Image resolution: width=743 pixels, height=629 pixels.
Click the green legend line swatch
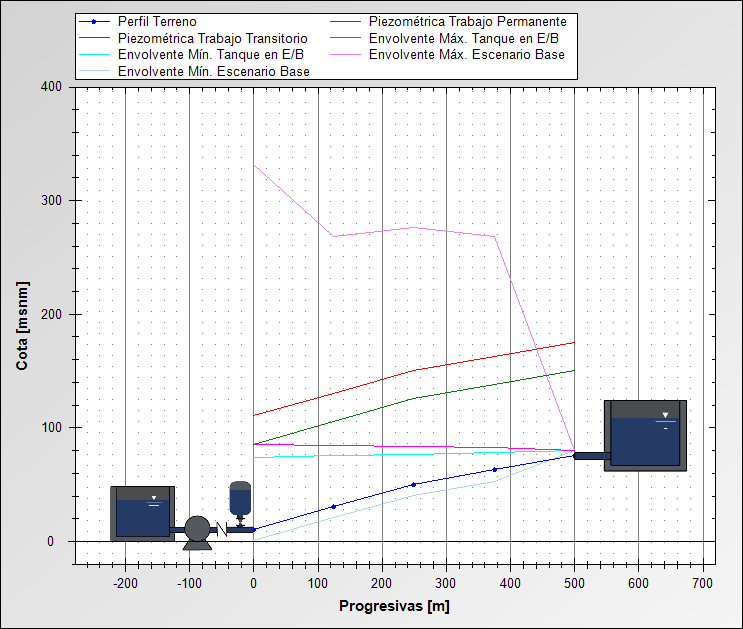click(x=345, y=22)
